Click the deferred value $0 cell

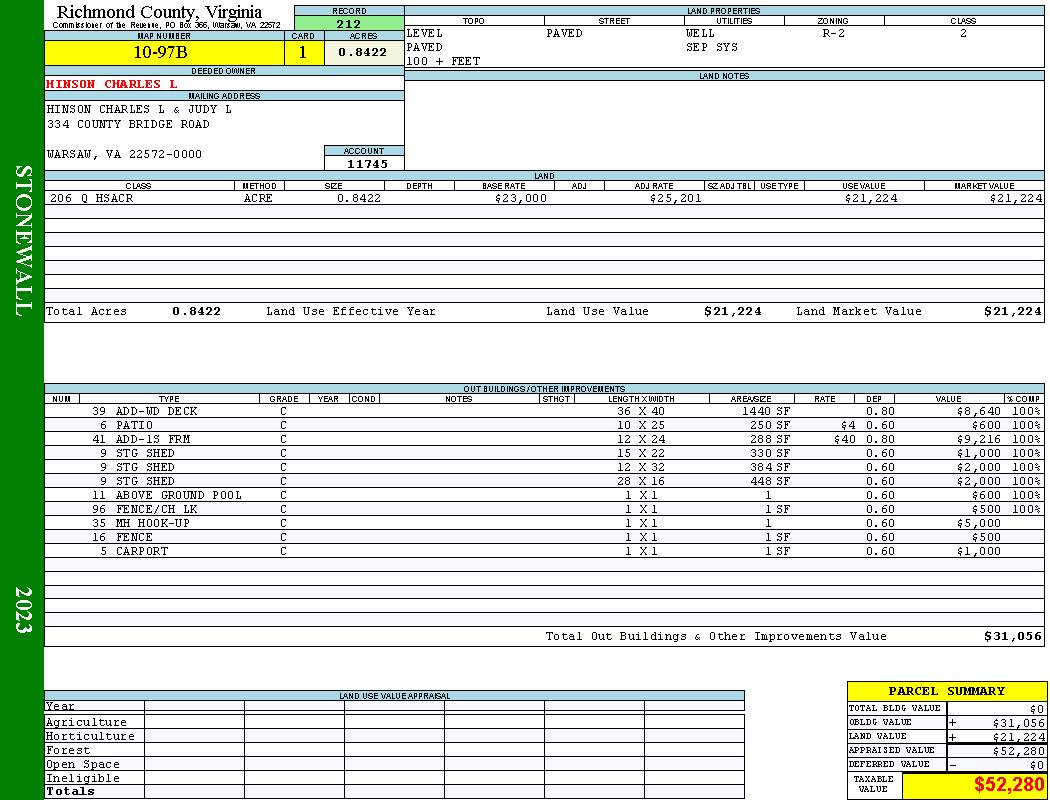pos(996,765)
